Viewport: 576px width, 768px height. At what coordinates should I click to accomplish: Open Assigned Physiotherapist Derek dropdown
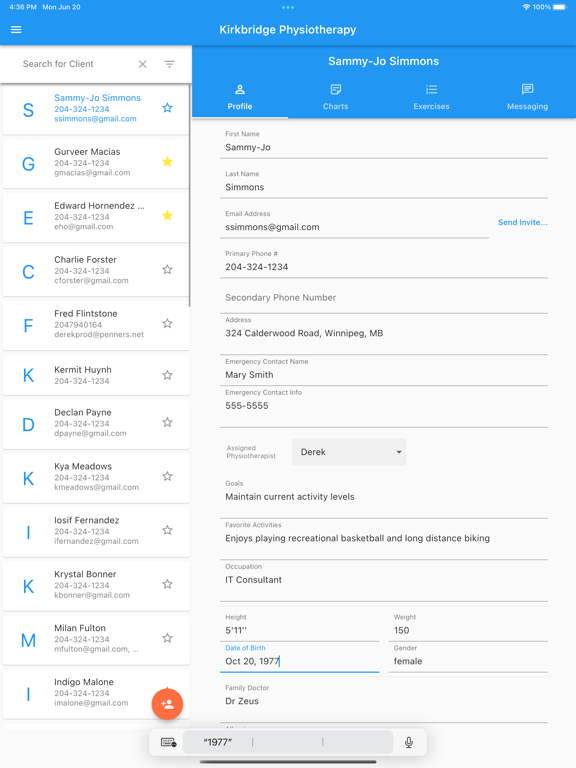349,452
